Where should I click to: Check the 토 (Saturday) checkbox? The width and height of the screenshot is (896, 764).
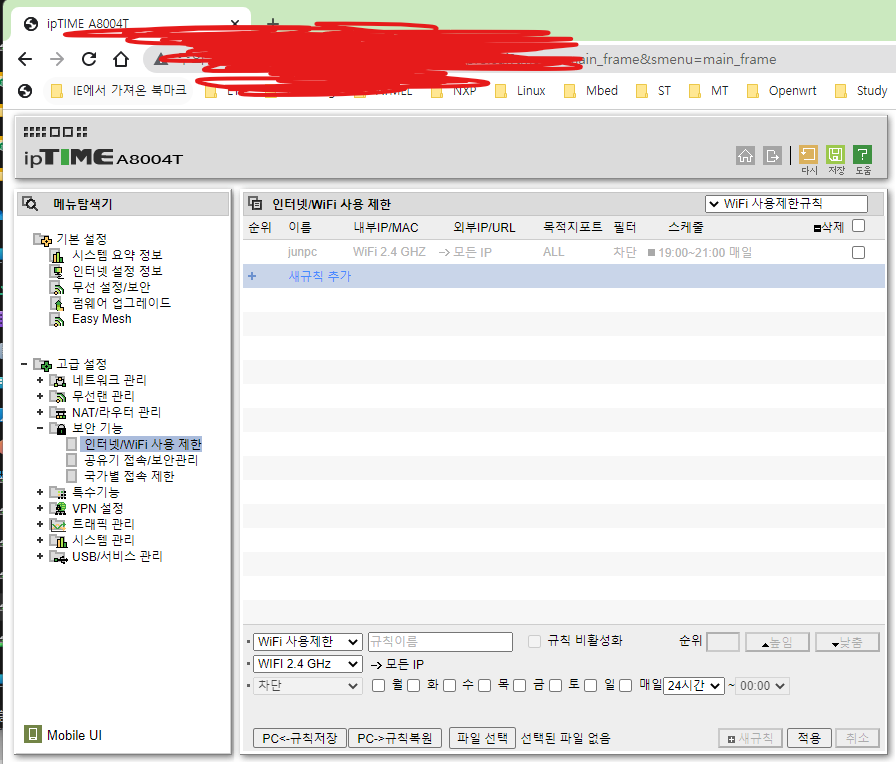(555, 685)
